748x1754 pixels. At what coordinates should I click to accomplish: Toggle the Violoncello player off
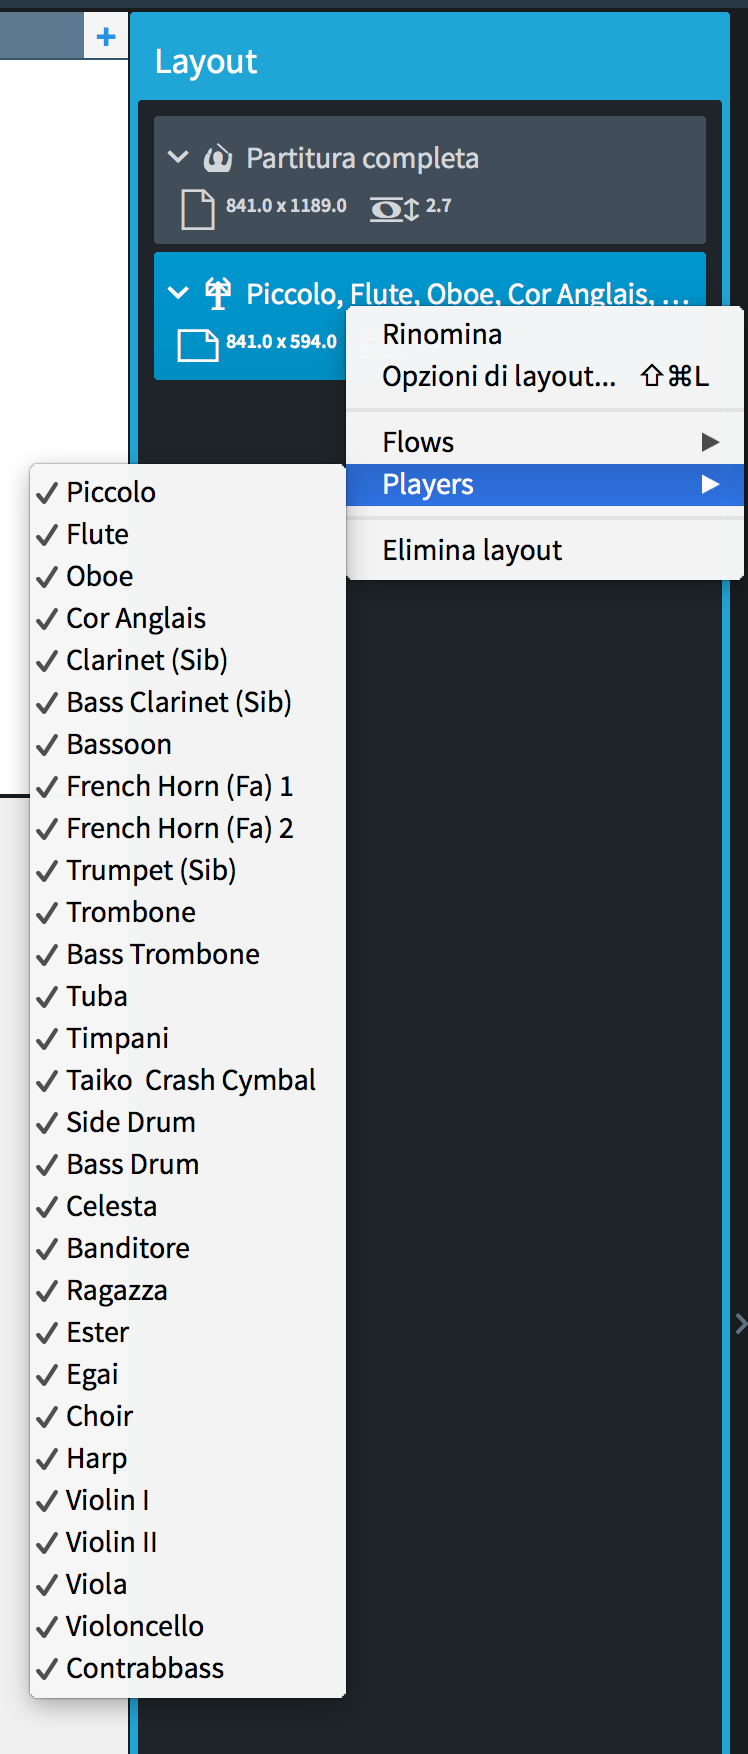pos(135,1626)
